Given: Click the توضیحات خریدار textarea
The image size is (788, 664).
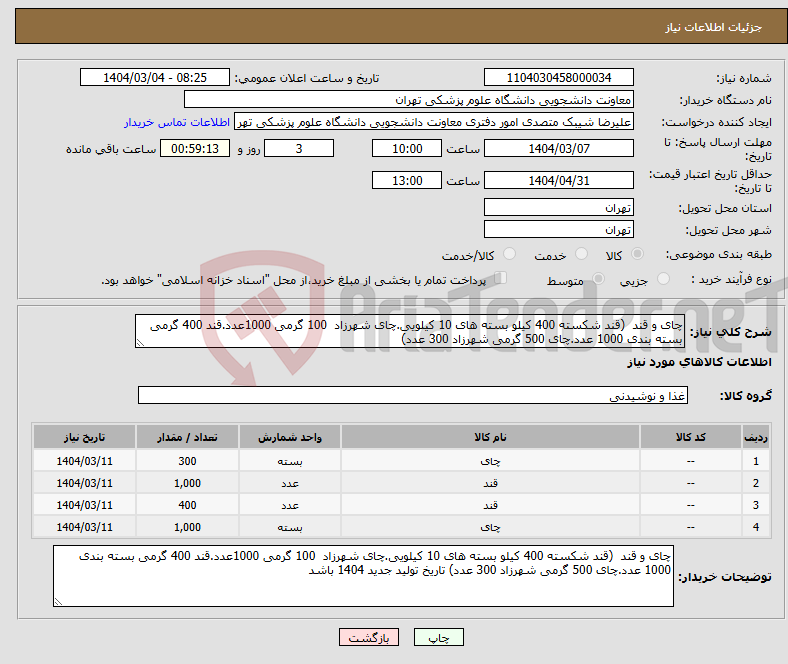Looking at the screenshot, I should click(363, 576).
